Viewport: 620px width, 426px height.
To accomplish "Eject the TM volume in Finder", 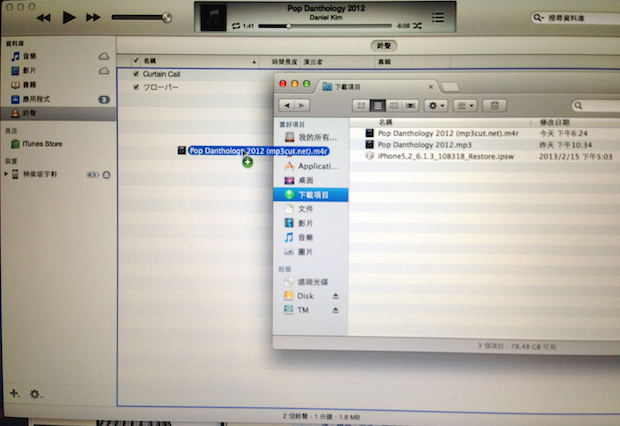I will 335,310.
